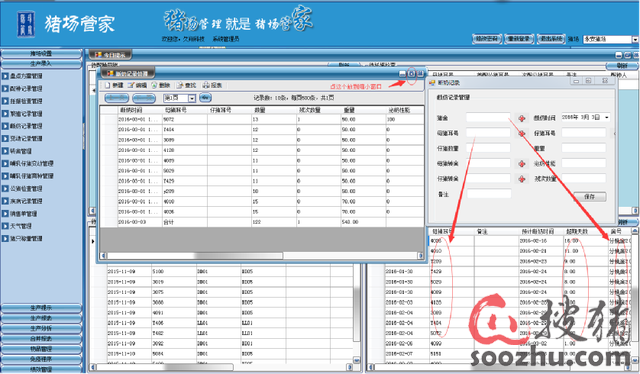The height and width of the screenshot is (374, 640).
Task: Click the 新建 (new) toolbar icon
Action: 107,85
